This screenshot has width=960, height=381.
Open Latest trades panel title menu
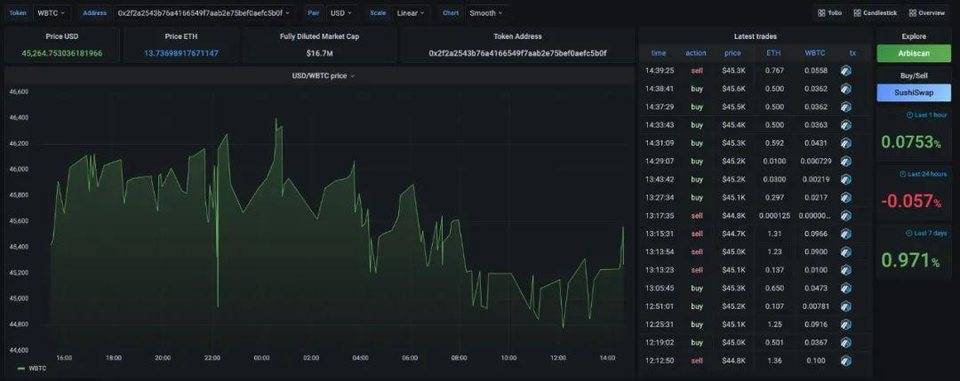[755, 37]
